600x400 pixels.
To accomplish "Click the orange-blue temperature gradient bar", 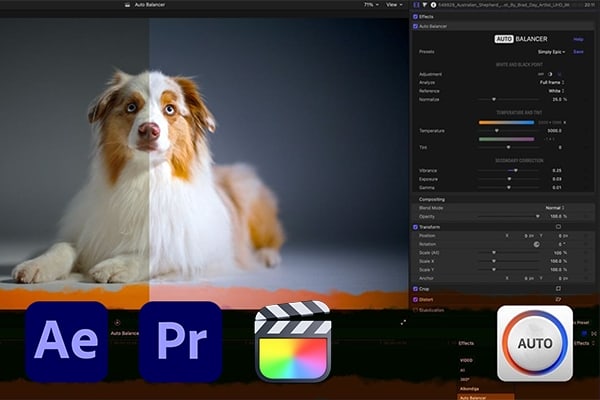I will click(x=506, y=122).
